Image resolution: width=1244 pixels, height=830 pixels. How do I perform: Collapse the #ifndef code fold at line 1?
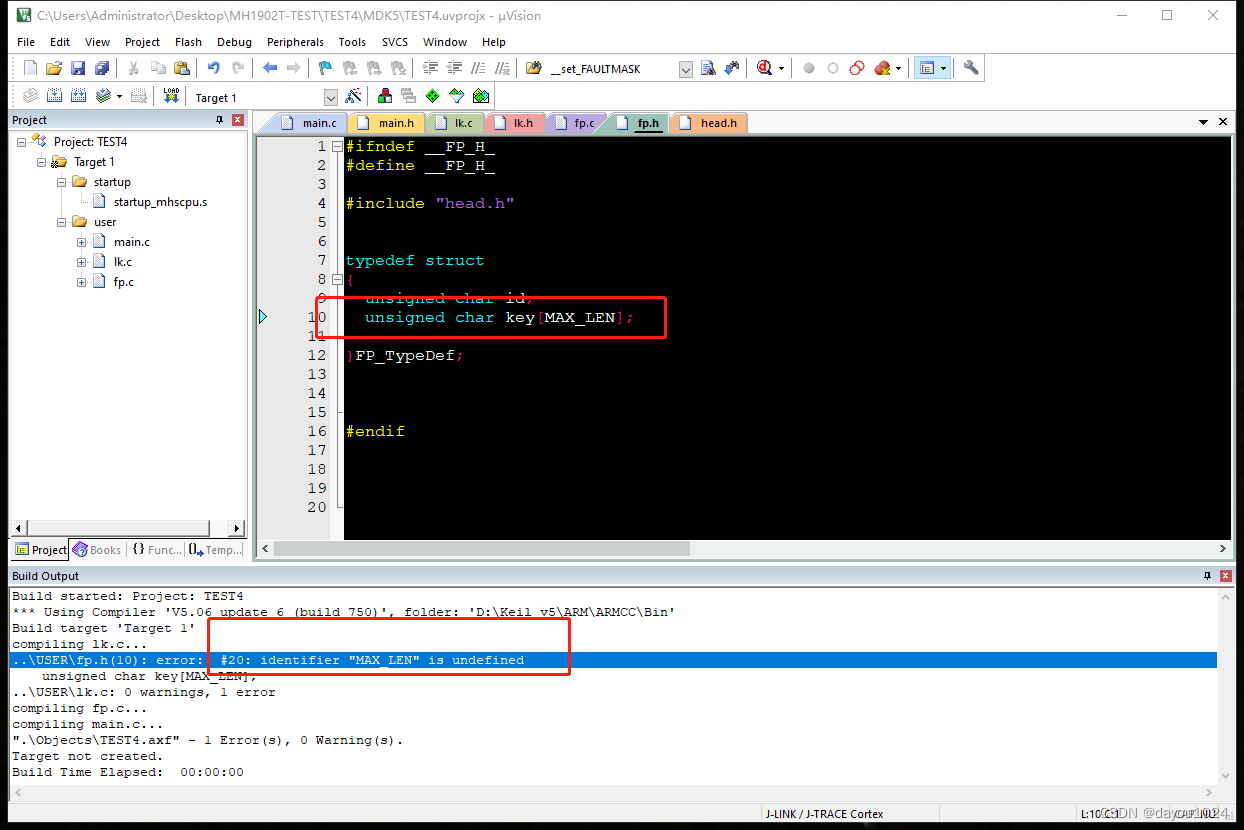337,147
